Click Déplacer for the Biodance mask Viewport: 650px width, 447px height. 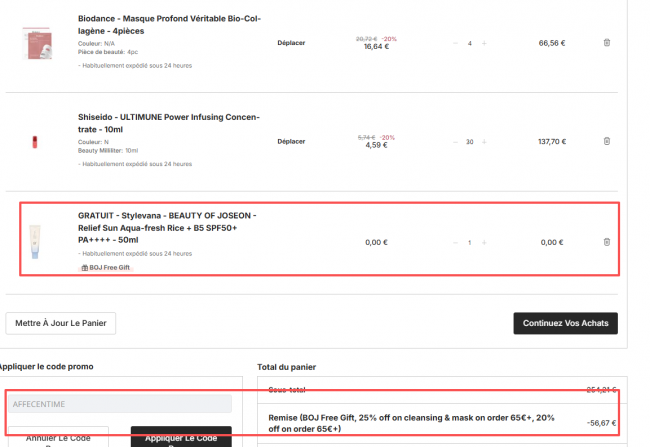pyautogui.click(x=291, y=43)
